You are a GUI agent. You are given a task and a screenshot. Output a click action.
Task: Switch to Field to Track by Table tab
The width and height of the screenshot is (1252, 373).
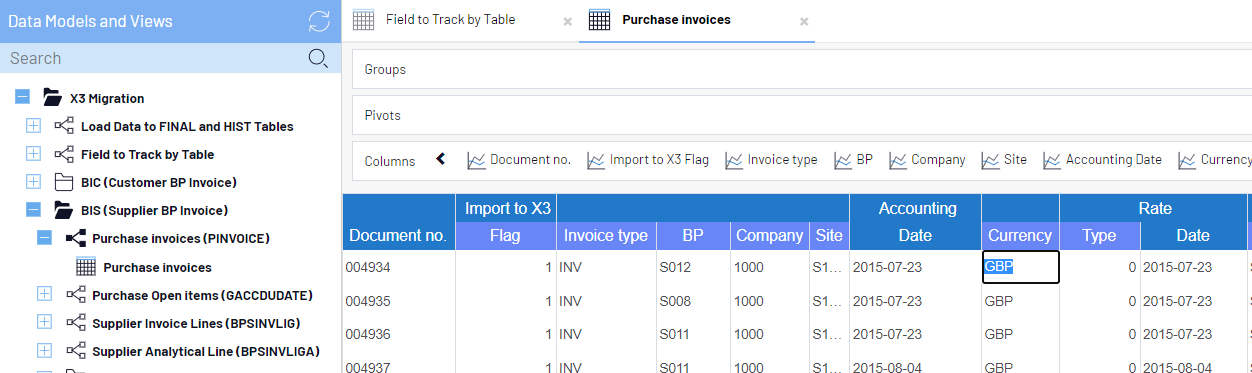click(x=450, y=19)
